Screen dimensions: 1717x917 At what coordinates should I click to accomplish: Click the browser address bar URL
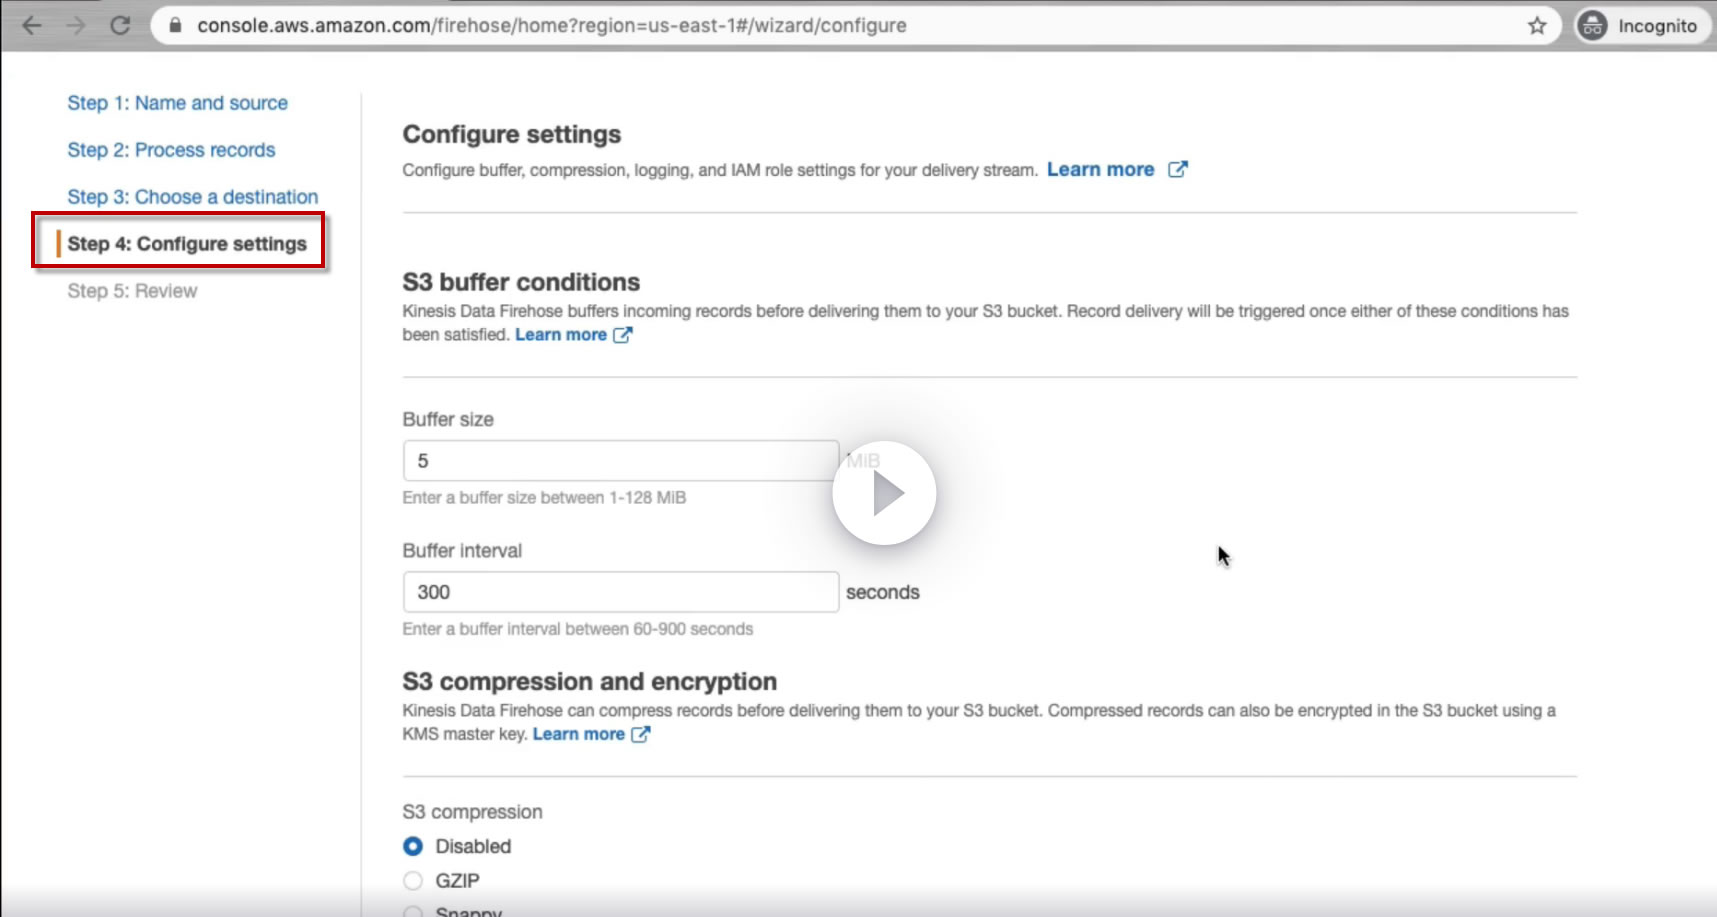[551, 26]
